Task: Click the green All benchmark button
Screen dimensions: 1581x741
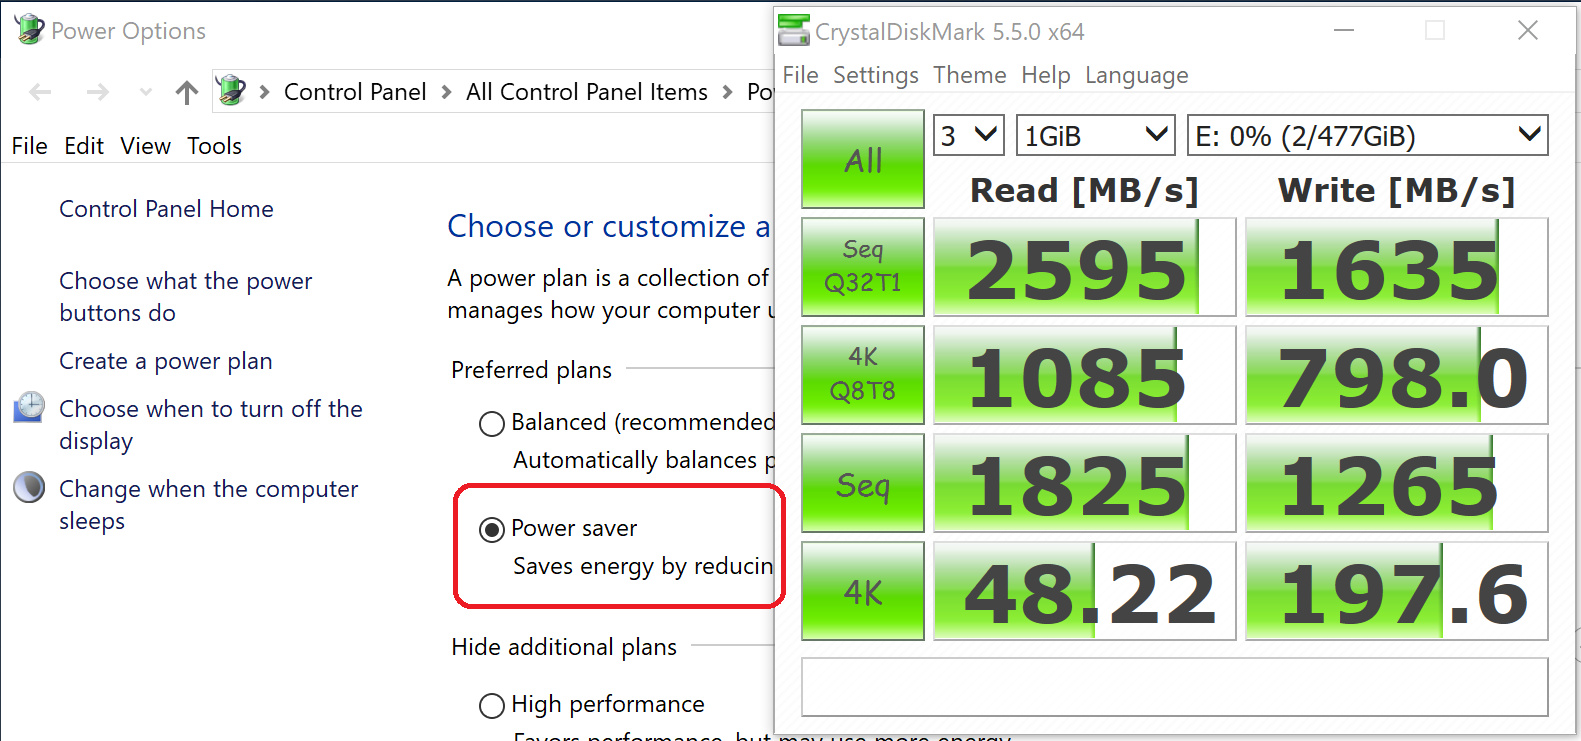Action: coord(862,159)
